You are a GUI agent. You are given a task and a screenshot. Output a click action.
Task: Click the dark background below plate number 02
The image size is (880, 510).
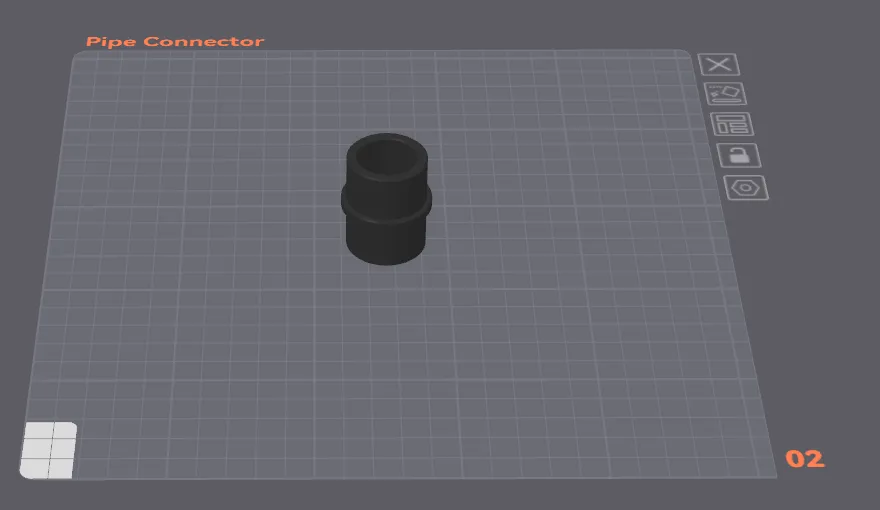810,493
